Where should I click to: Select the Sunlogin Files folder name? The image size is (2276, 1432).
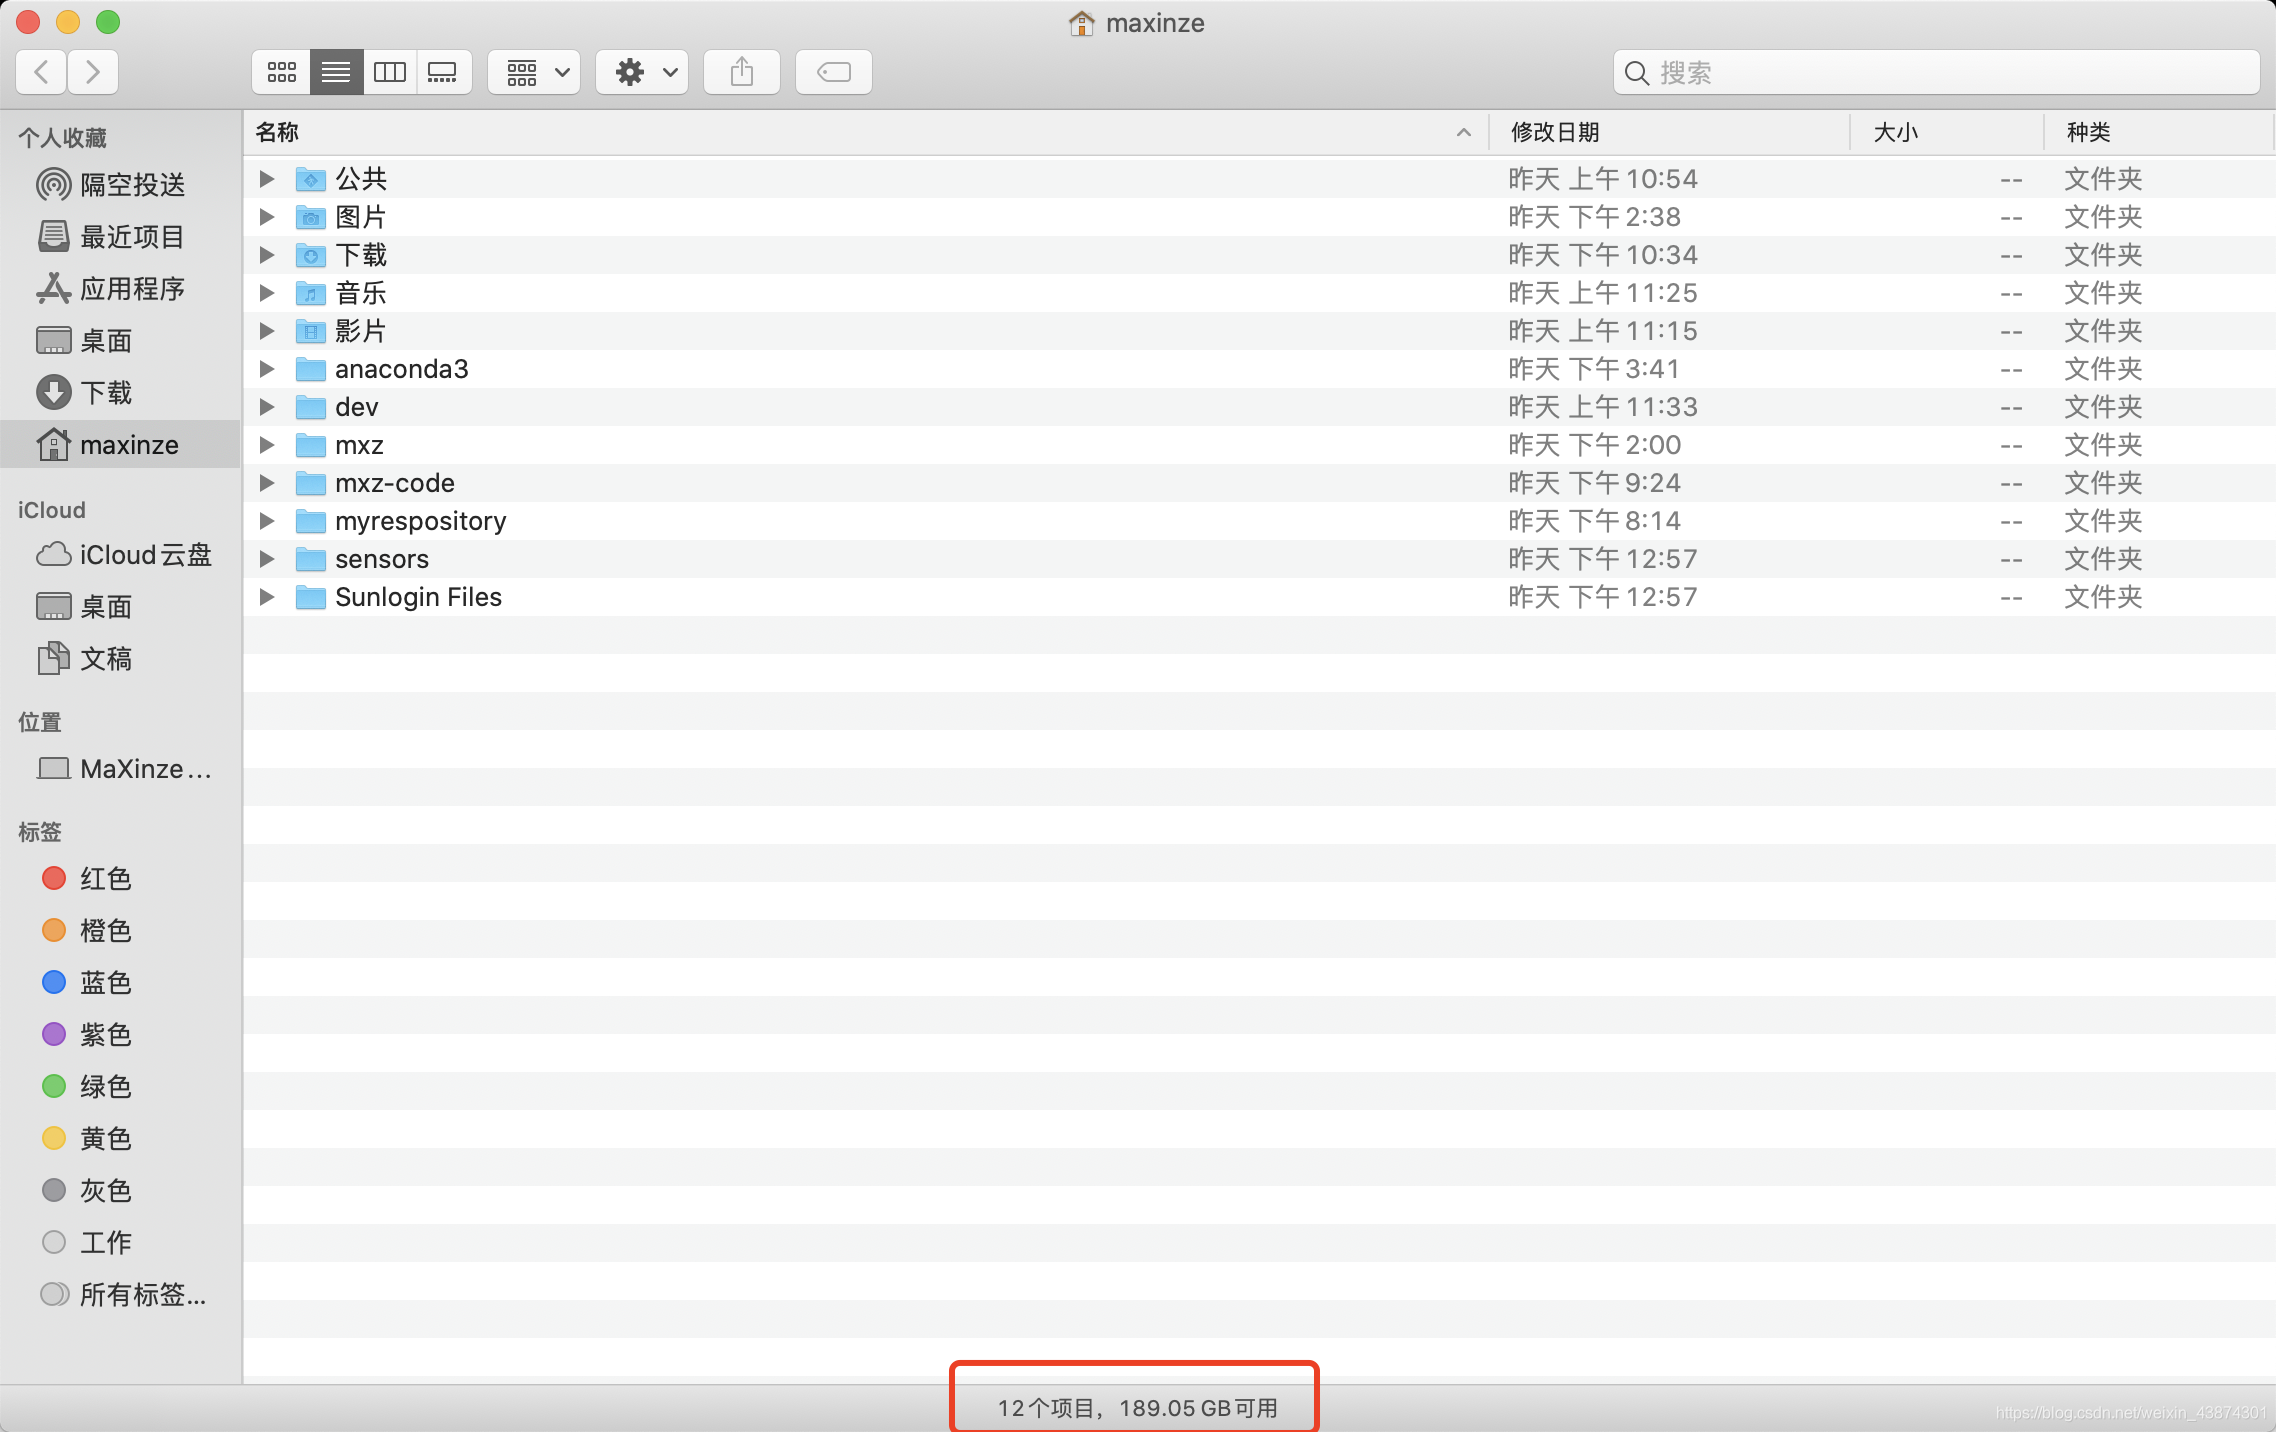tap(419, 597)
